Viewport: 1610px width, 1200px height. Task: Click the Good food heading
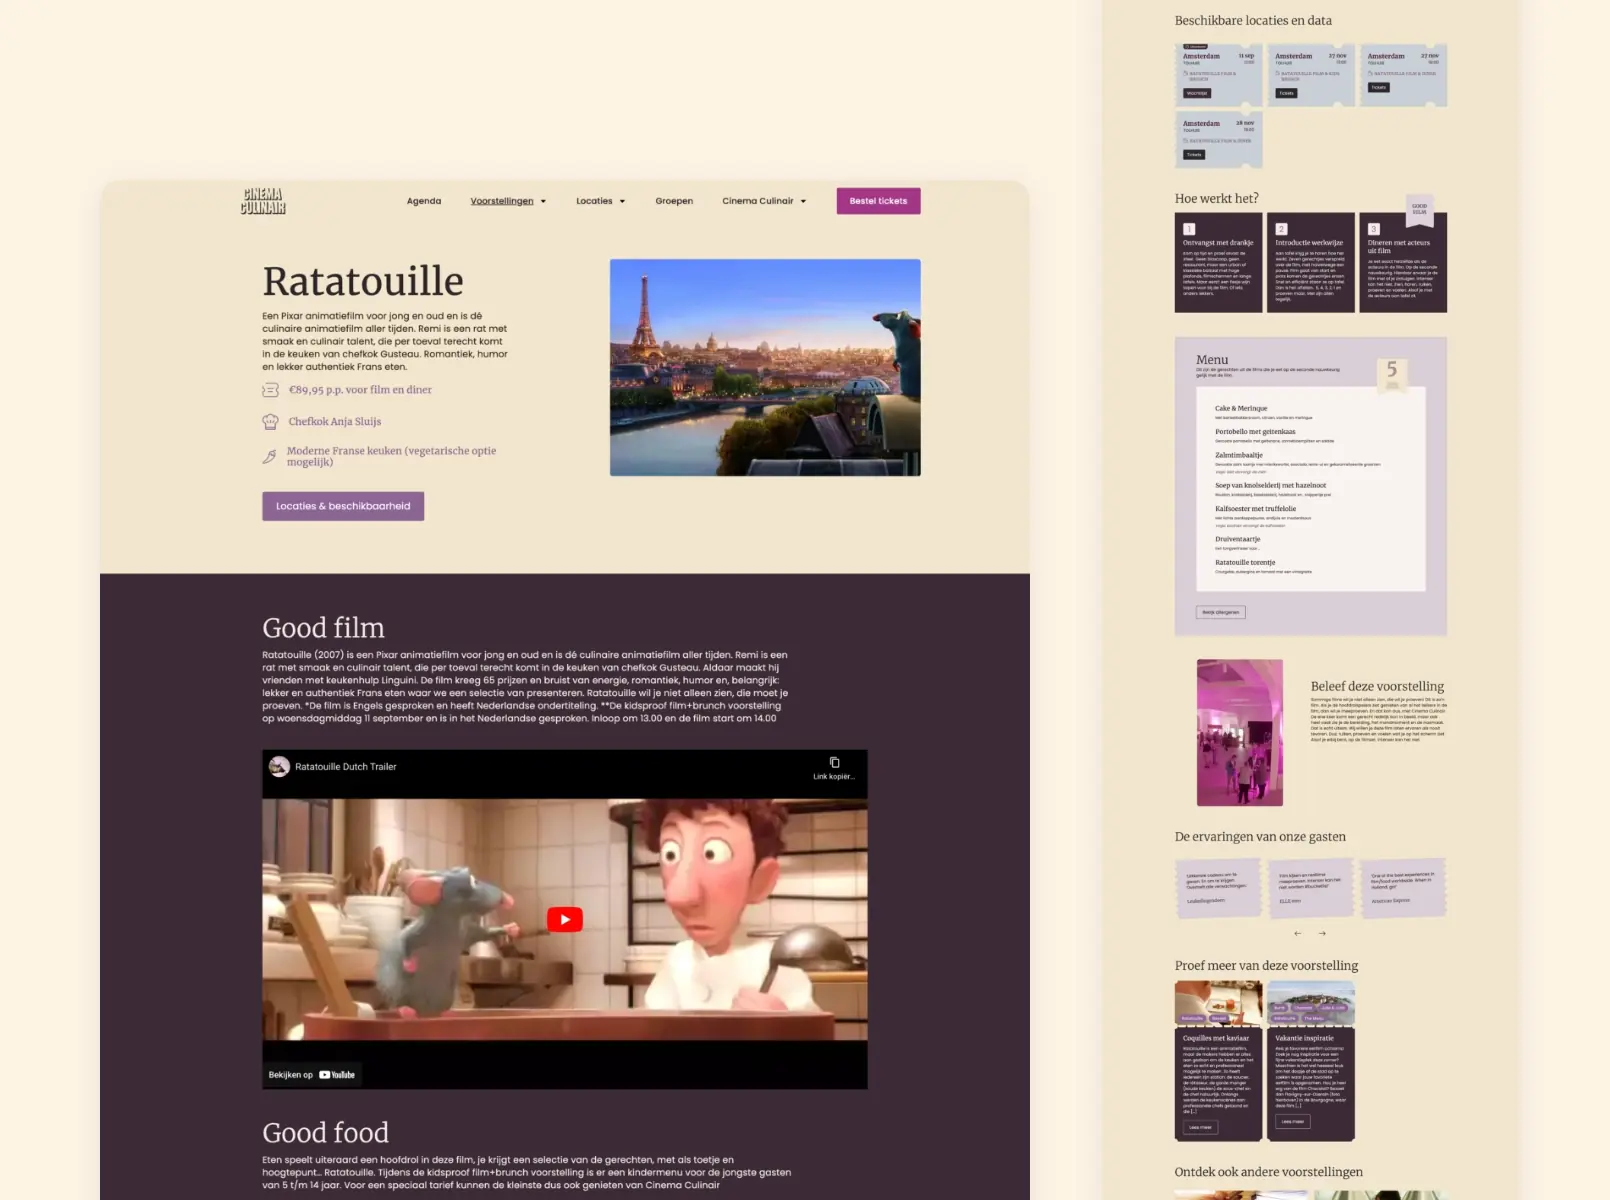point(325,1133)
